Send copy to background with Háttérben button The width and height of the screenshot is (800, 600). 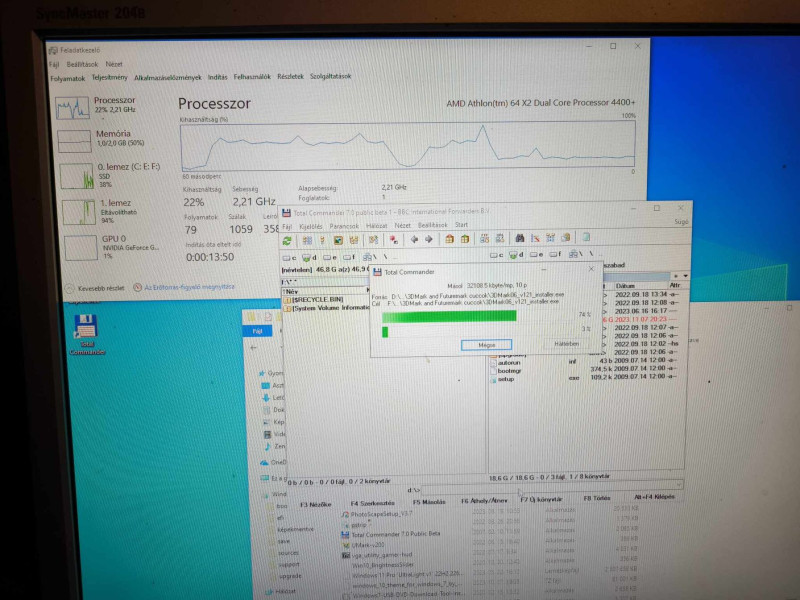point(566,344)
